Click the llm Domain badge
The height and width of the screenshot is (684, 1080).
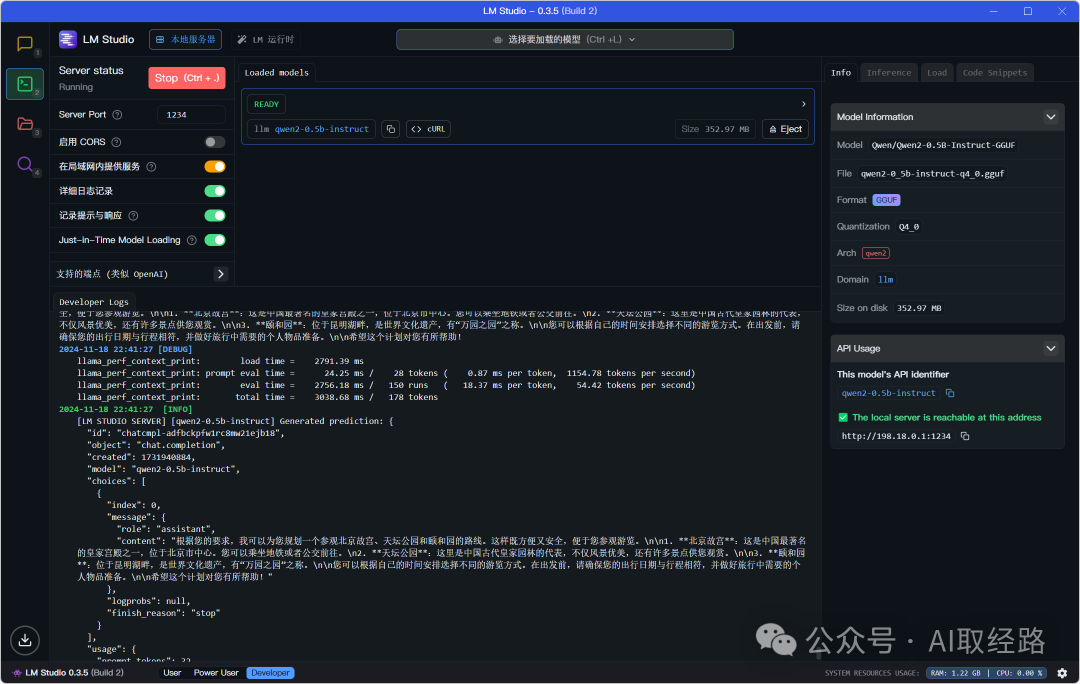885,280
